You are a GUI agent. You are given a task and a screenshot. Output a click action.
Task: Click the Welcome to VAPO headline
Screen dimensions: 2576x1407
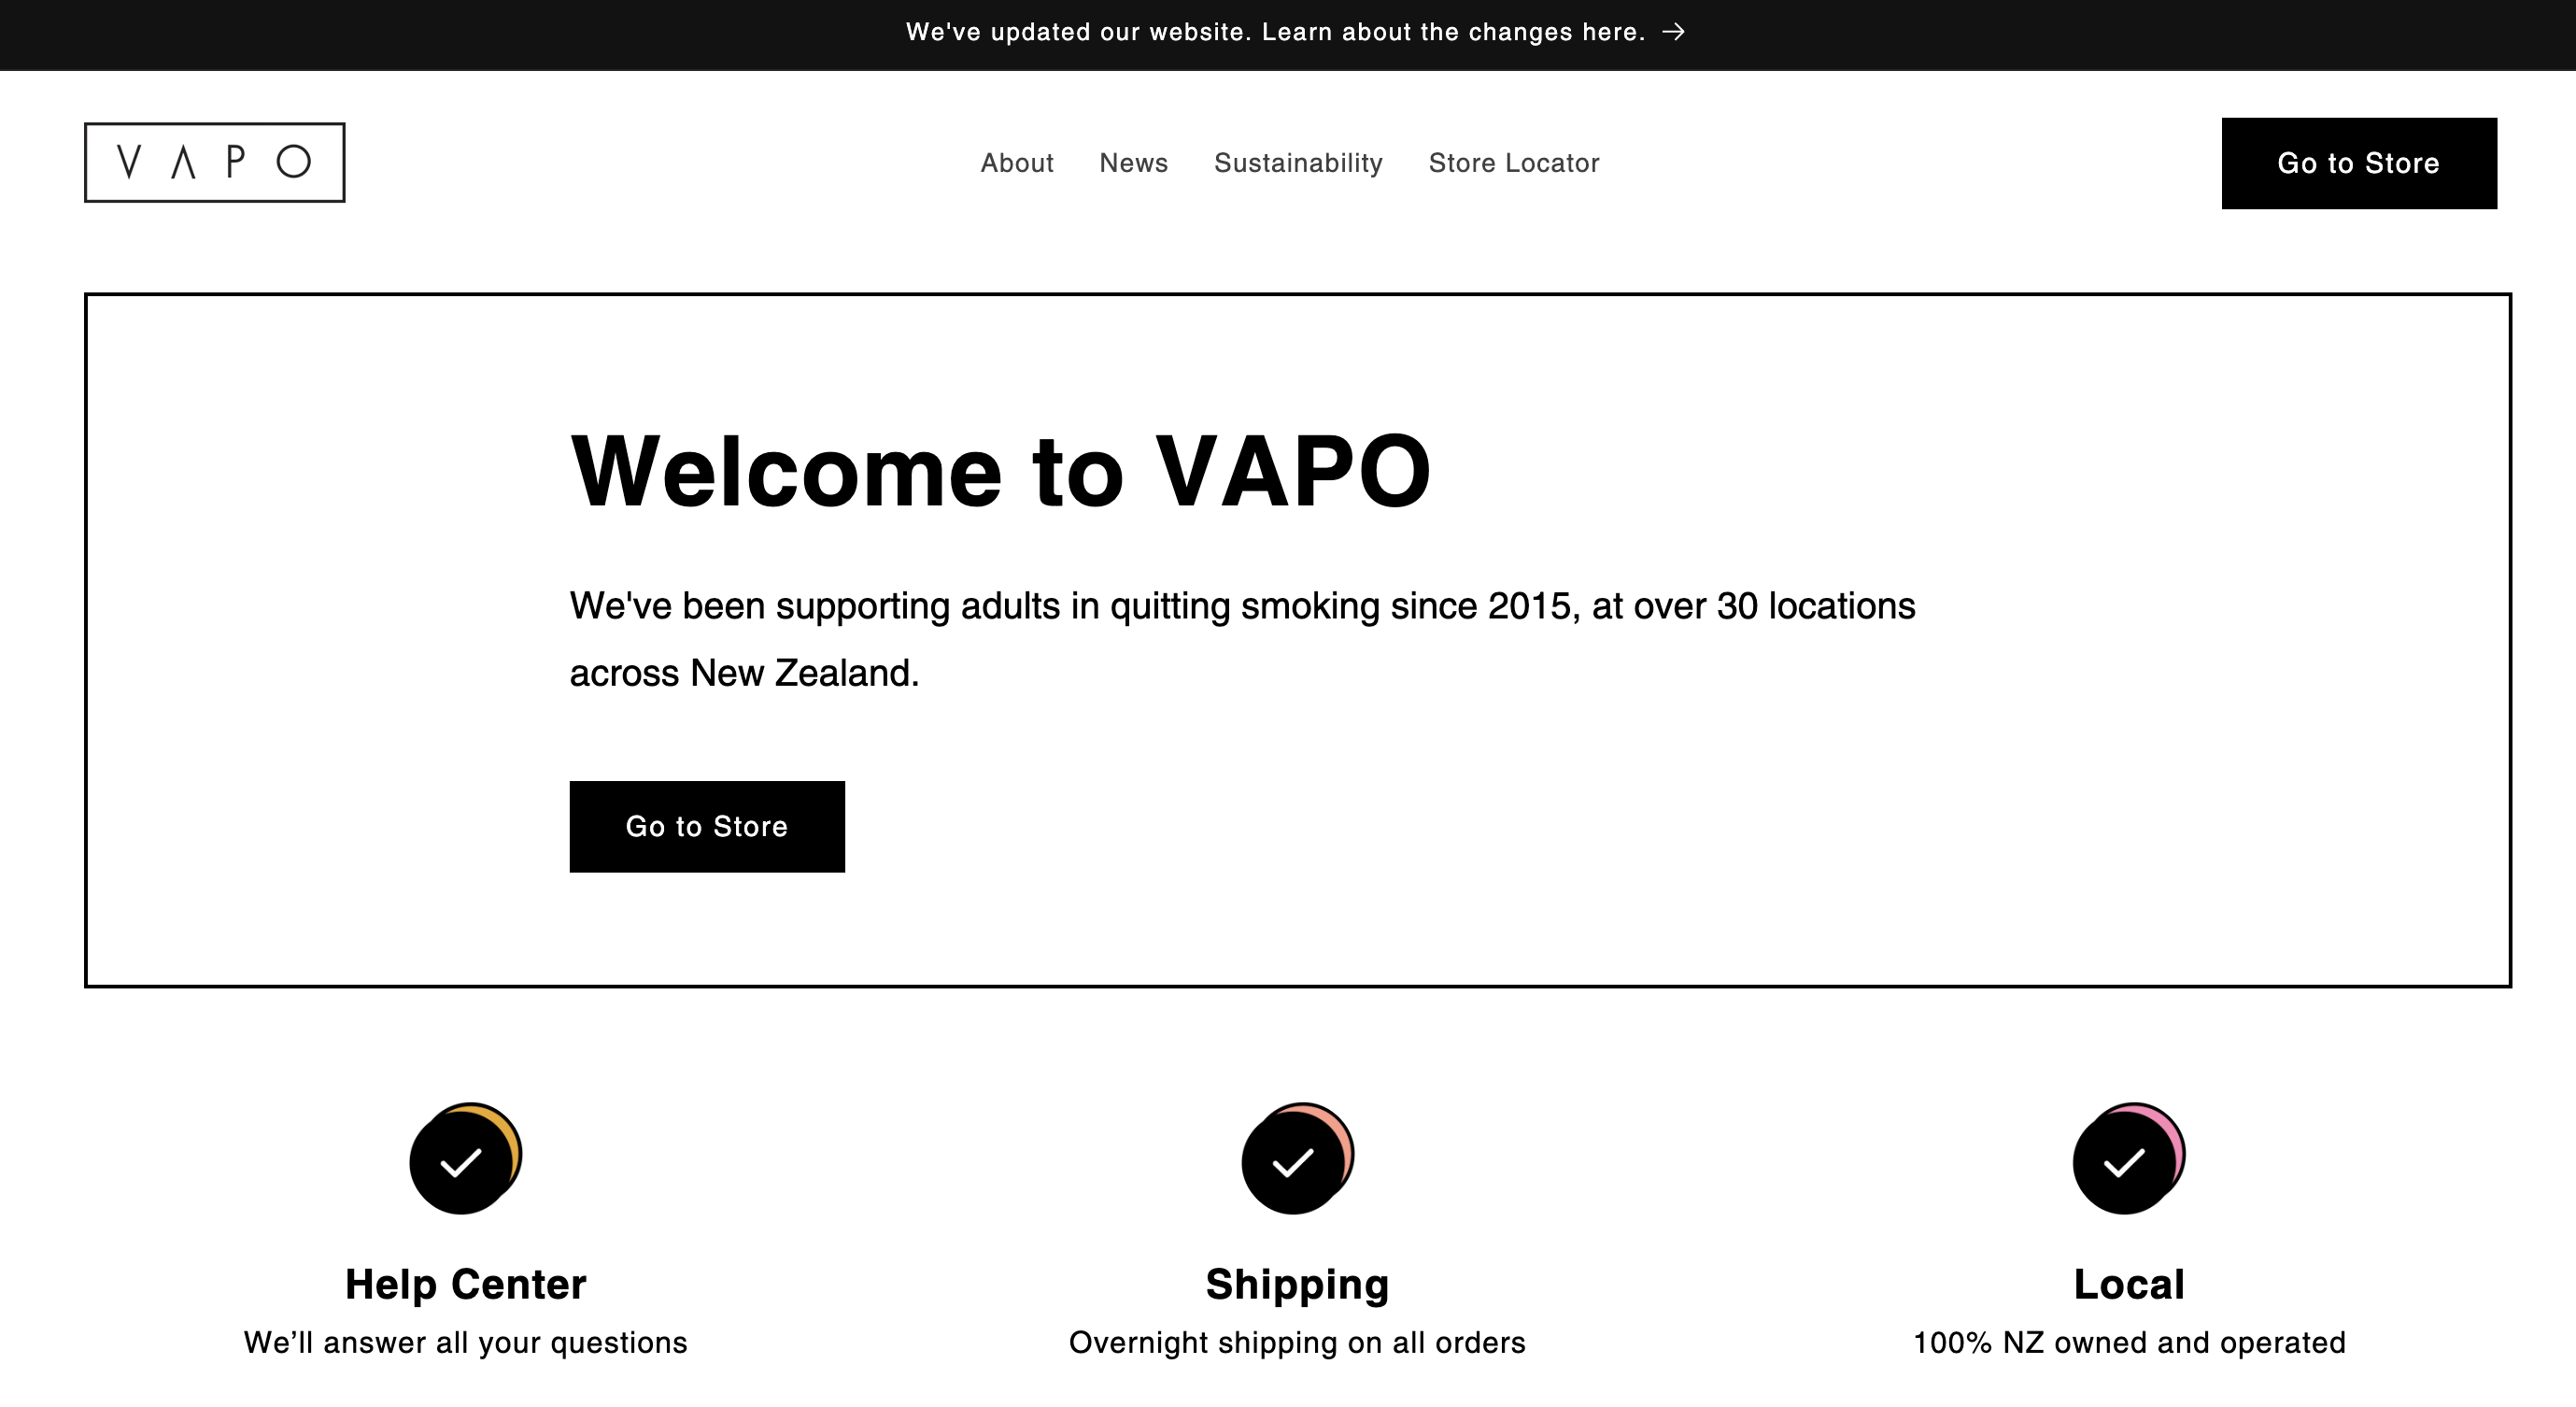(x=1001, y=471)
